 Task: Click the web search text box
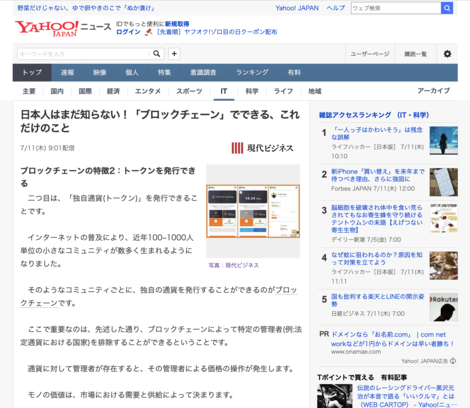pos(396,8)
